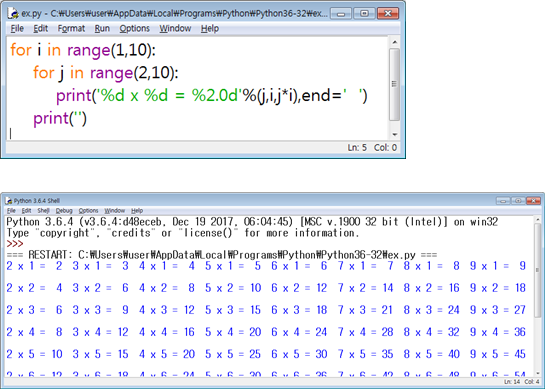Click the Shell vertical scrollbar thumb
This screenshot has width=545, height=389.
point(538,270)
